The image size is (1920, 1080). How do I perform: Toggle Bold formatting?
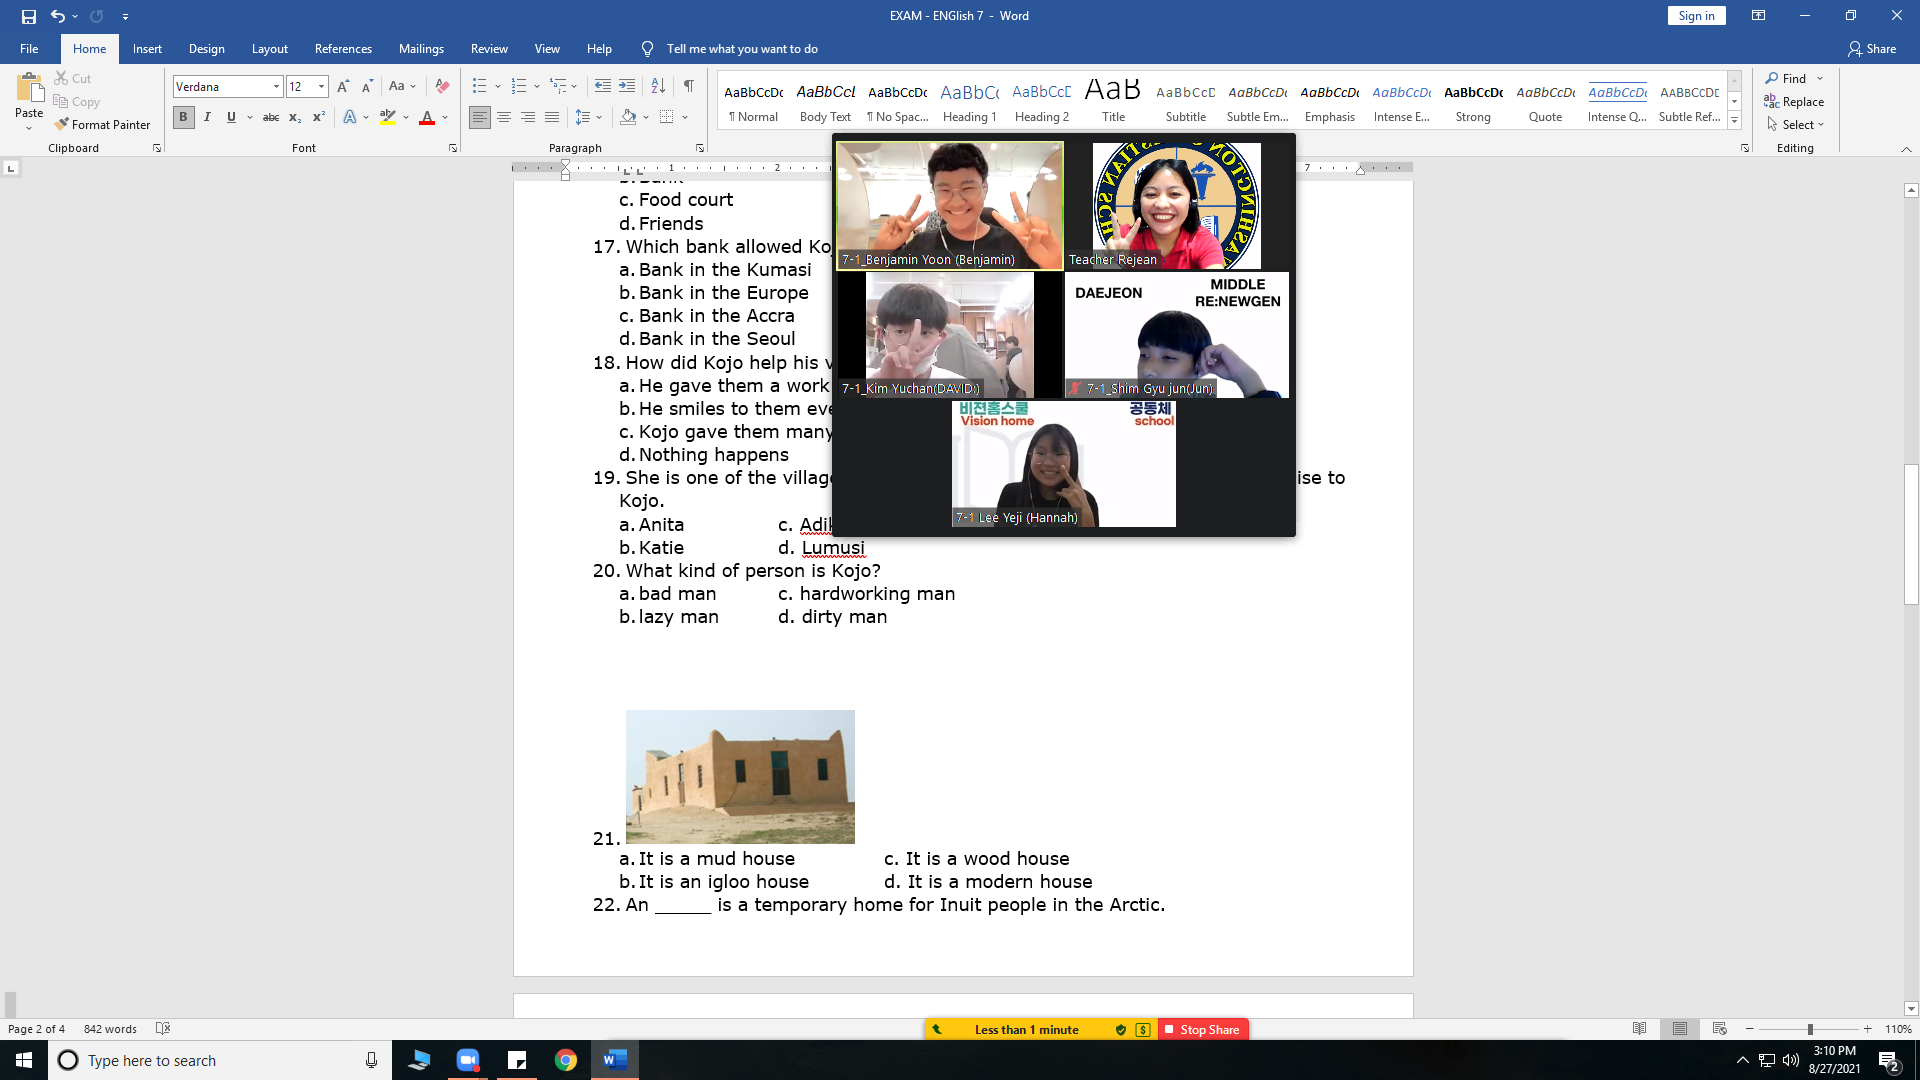point(183,117)
